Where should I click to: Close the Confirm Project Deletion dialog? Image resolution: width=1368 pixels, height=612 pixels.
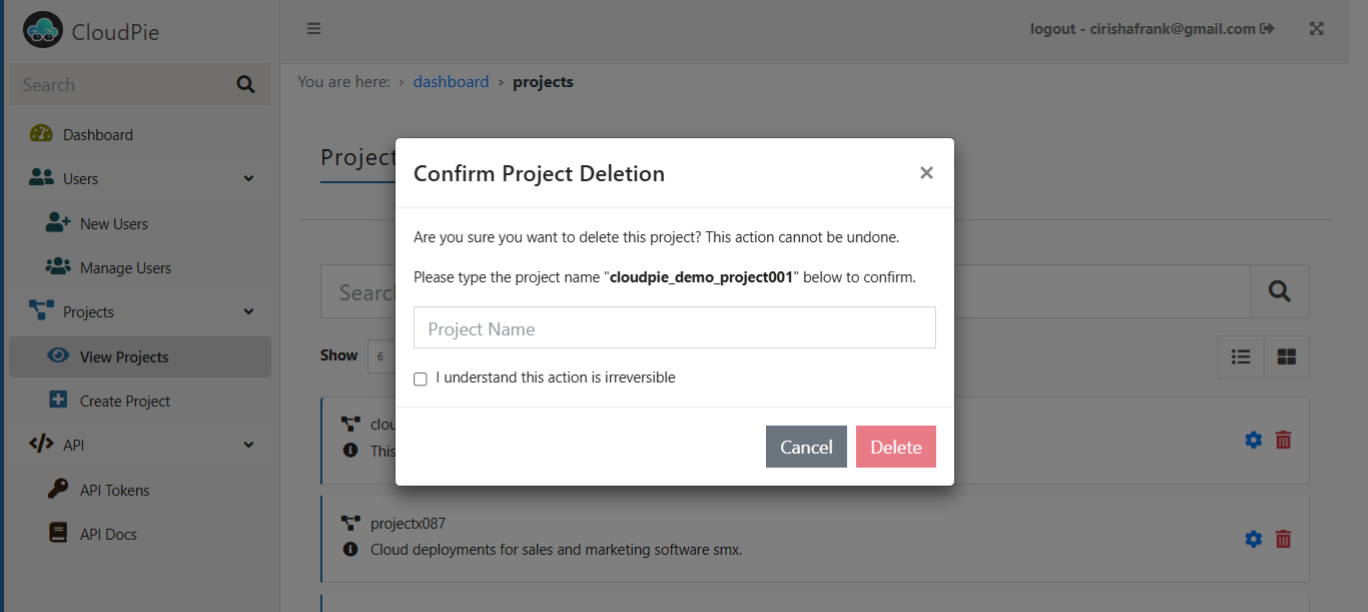pos(926,173)
